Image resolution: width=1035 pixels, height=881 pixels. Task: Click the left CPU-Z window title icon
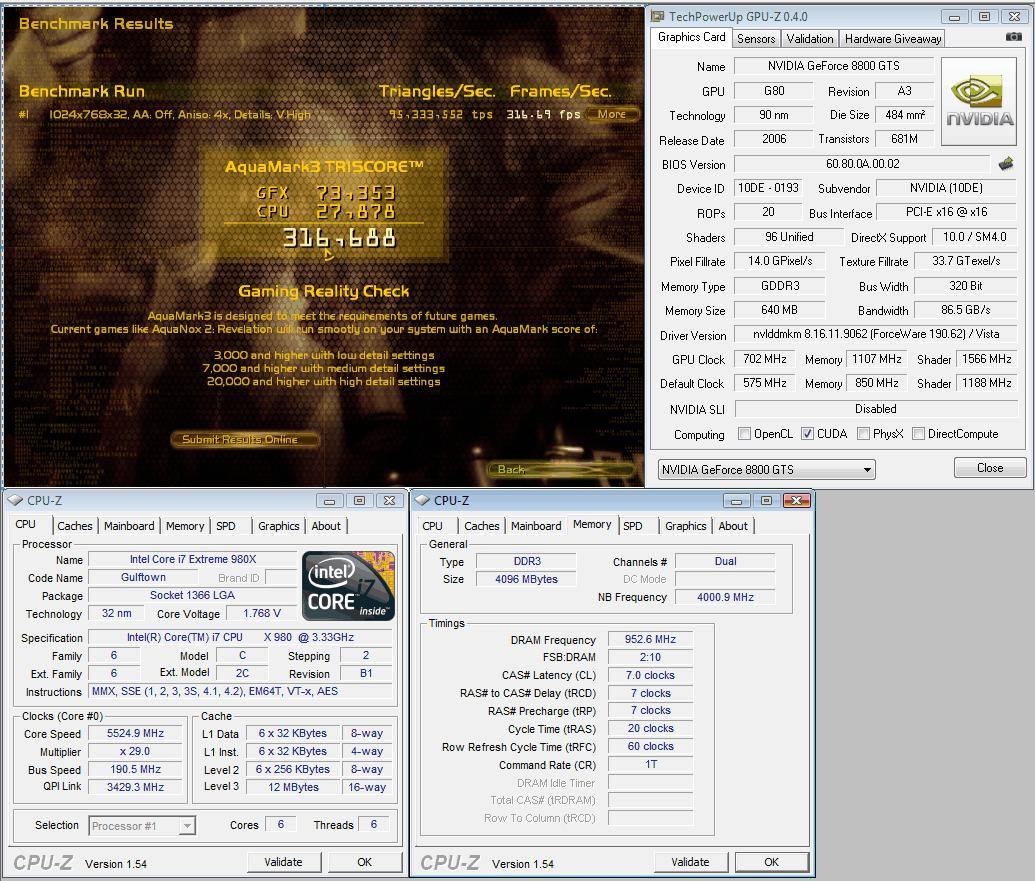coord(15,501)
